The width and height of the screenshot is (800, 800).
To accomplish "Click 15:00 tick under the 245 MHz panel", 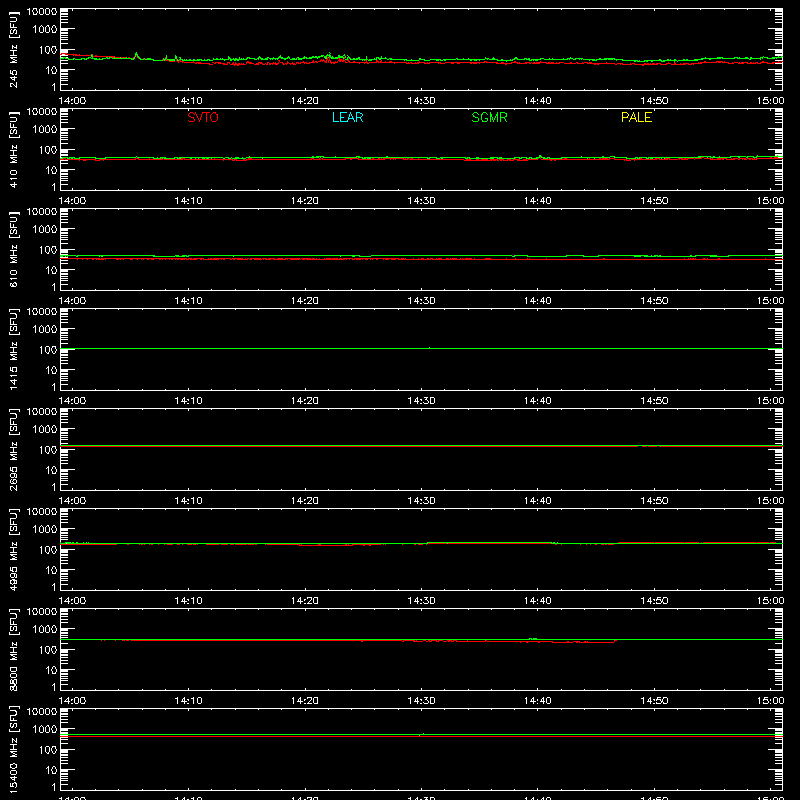I will coord(770,101).
